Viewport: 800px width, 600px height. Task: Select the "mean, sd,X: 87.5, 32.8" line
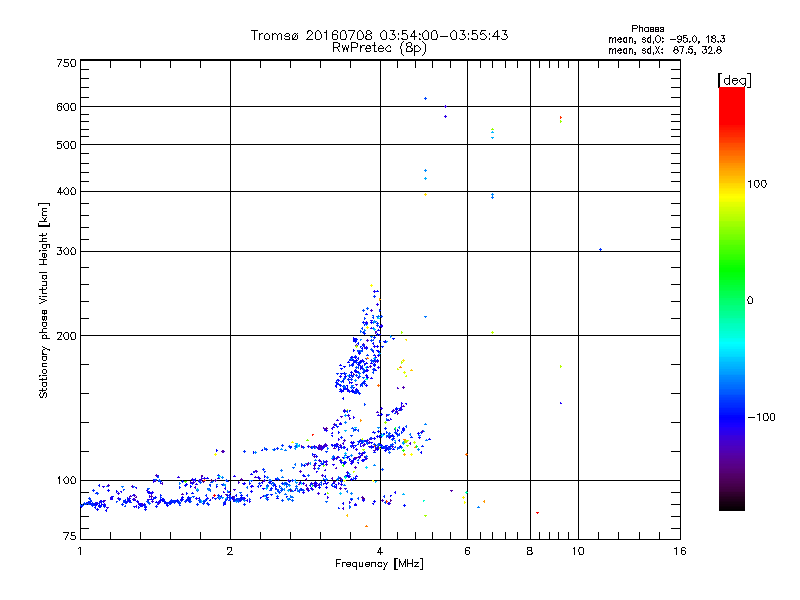pyautogui.click(x=665, y=51)
